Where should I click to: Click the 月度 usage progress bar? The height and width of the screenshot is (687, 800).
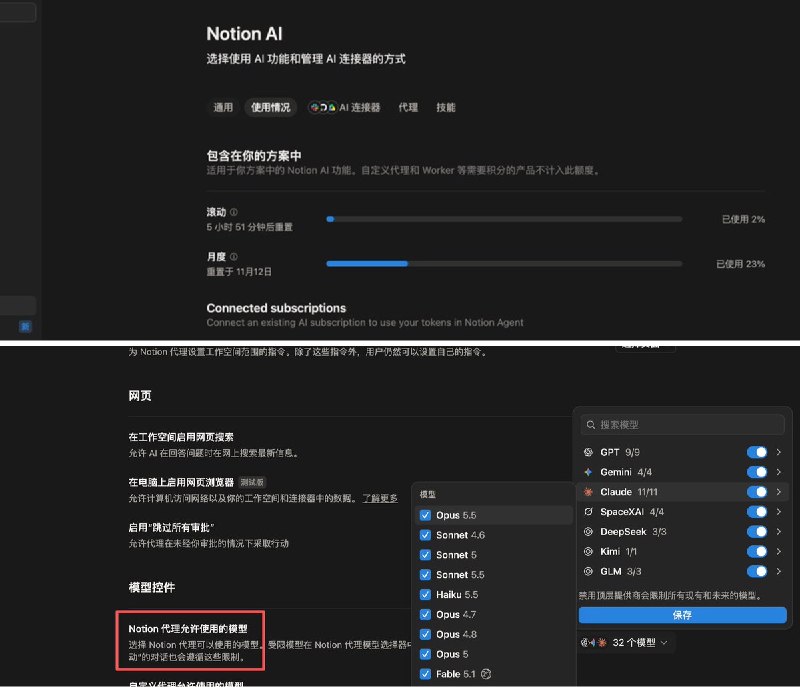point(504,264)
